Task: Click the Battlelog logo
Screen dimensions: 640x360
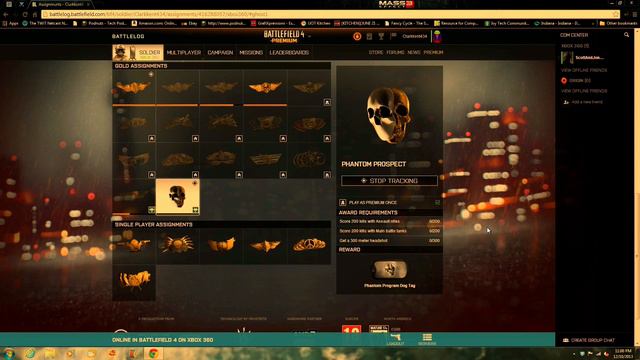Action: click(x=128, y=36)
